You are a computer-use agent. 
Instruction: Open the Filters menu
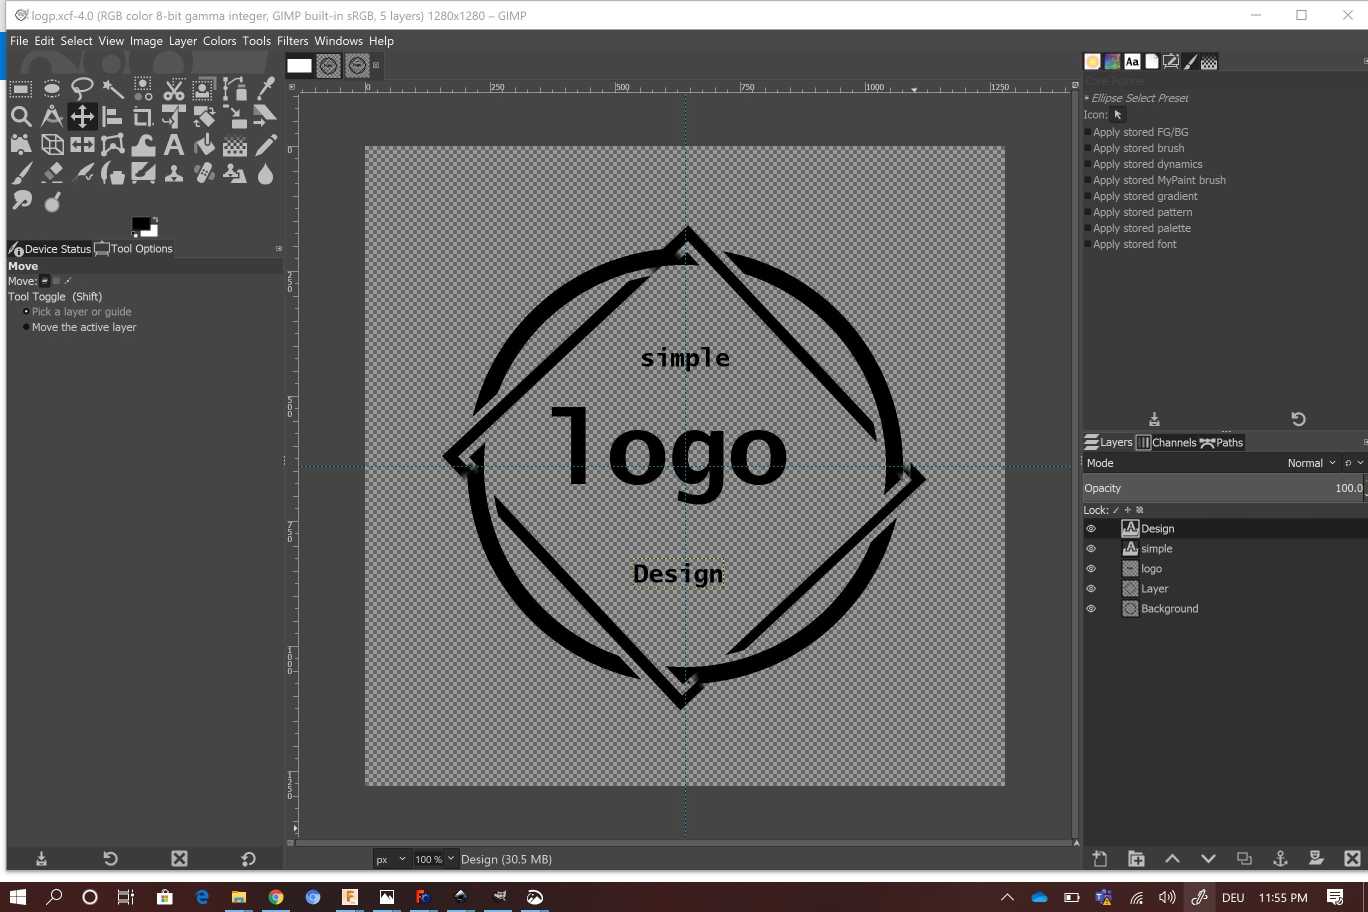pyautogui.click(x=292, y=41)
